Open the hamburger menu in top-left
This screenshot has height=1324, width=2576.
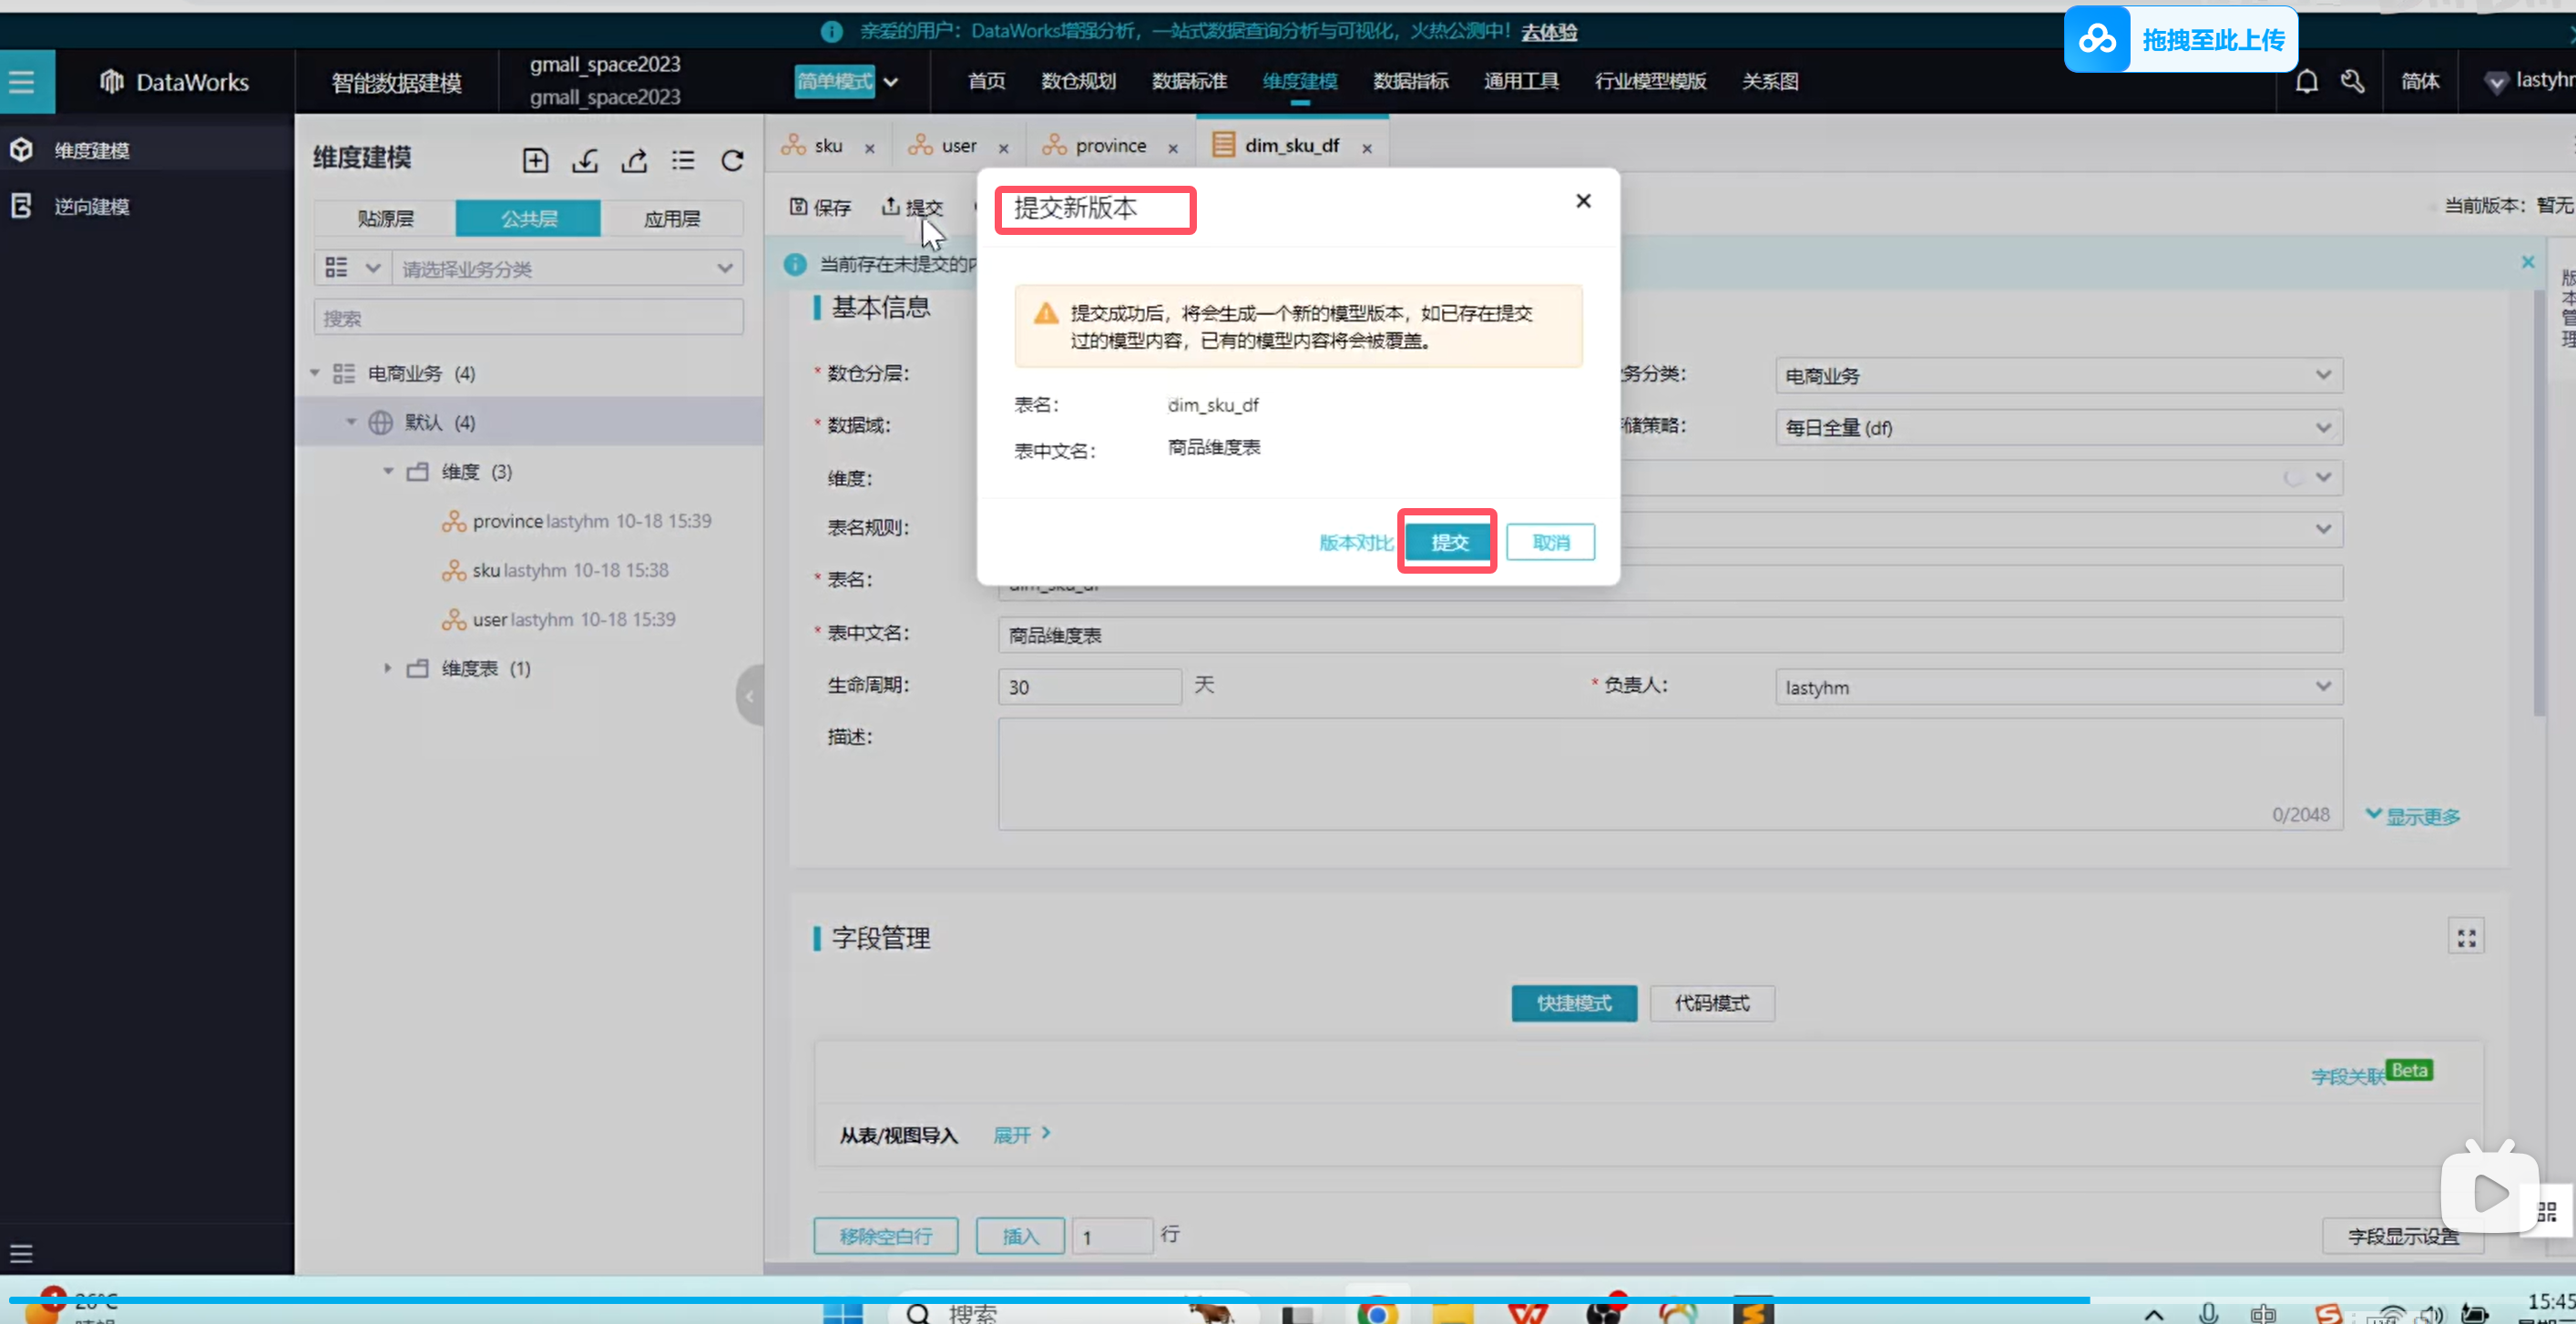coord(22,81)
